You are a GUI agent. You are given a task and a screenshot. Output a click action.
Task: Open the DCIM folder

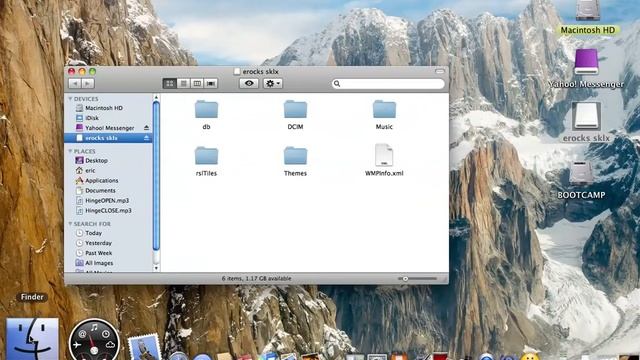295,110
